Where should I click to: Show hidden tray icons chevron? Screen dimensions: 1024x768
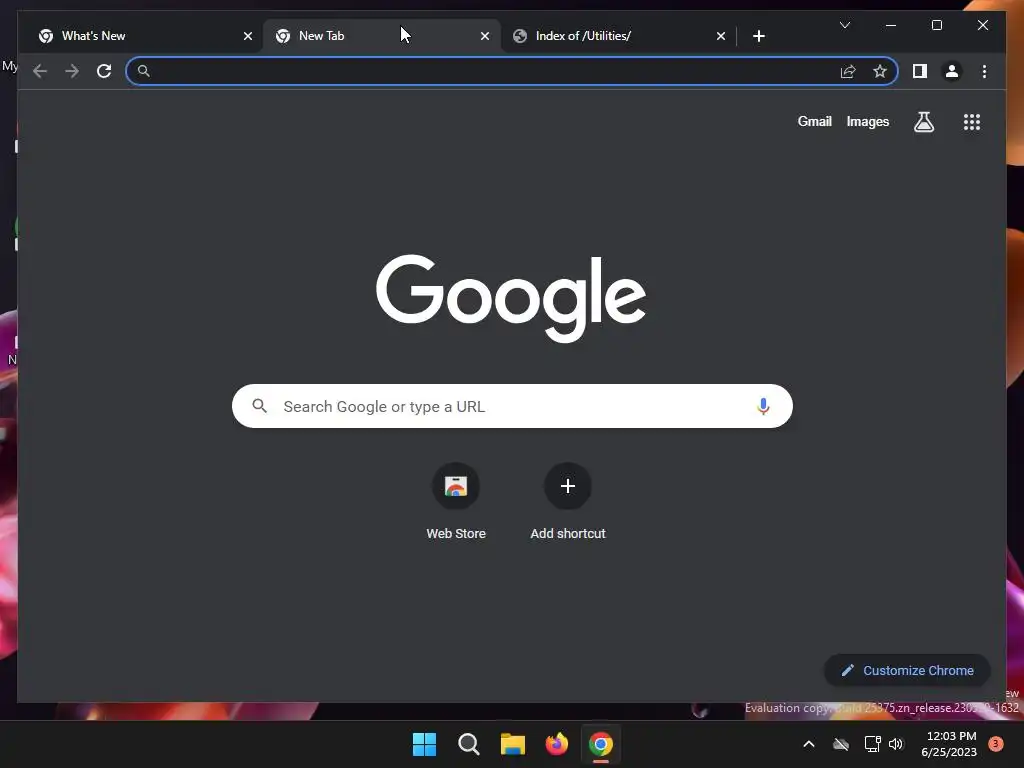click(x=808, y=744)
